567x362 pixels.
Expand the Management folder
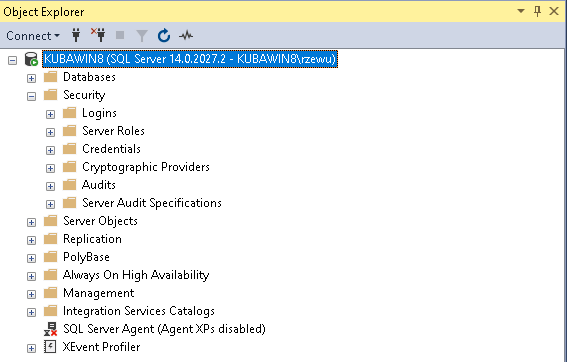point(31,294)
